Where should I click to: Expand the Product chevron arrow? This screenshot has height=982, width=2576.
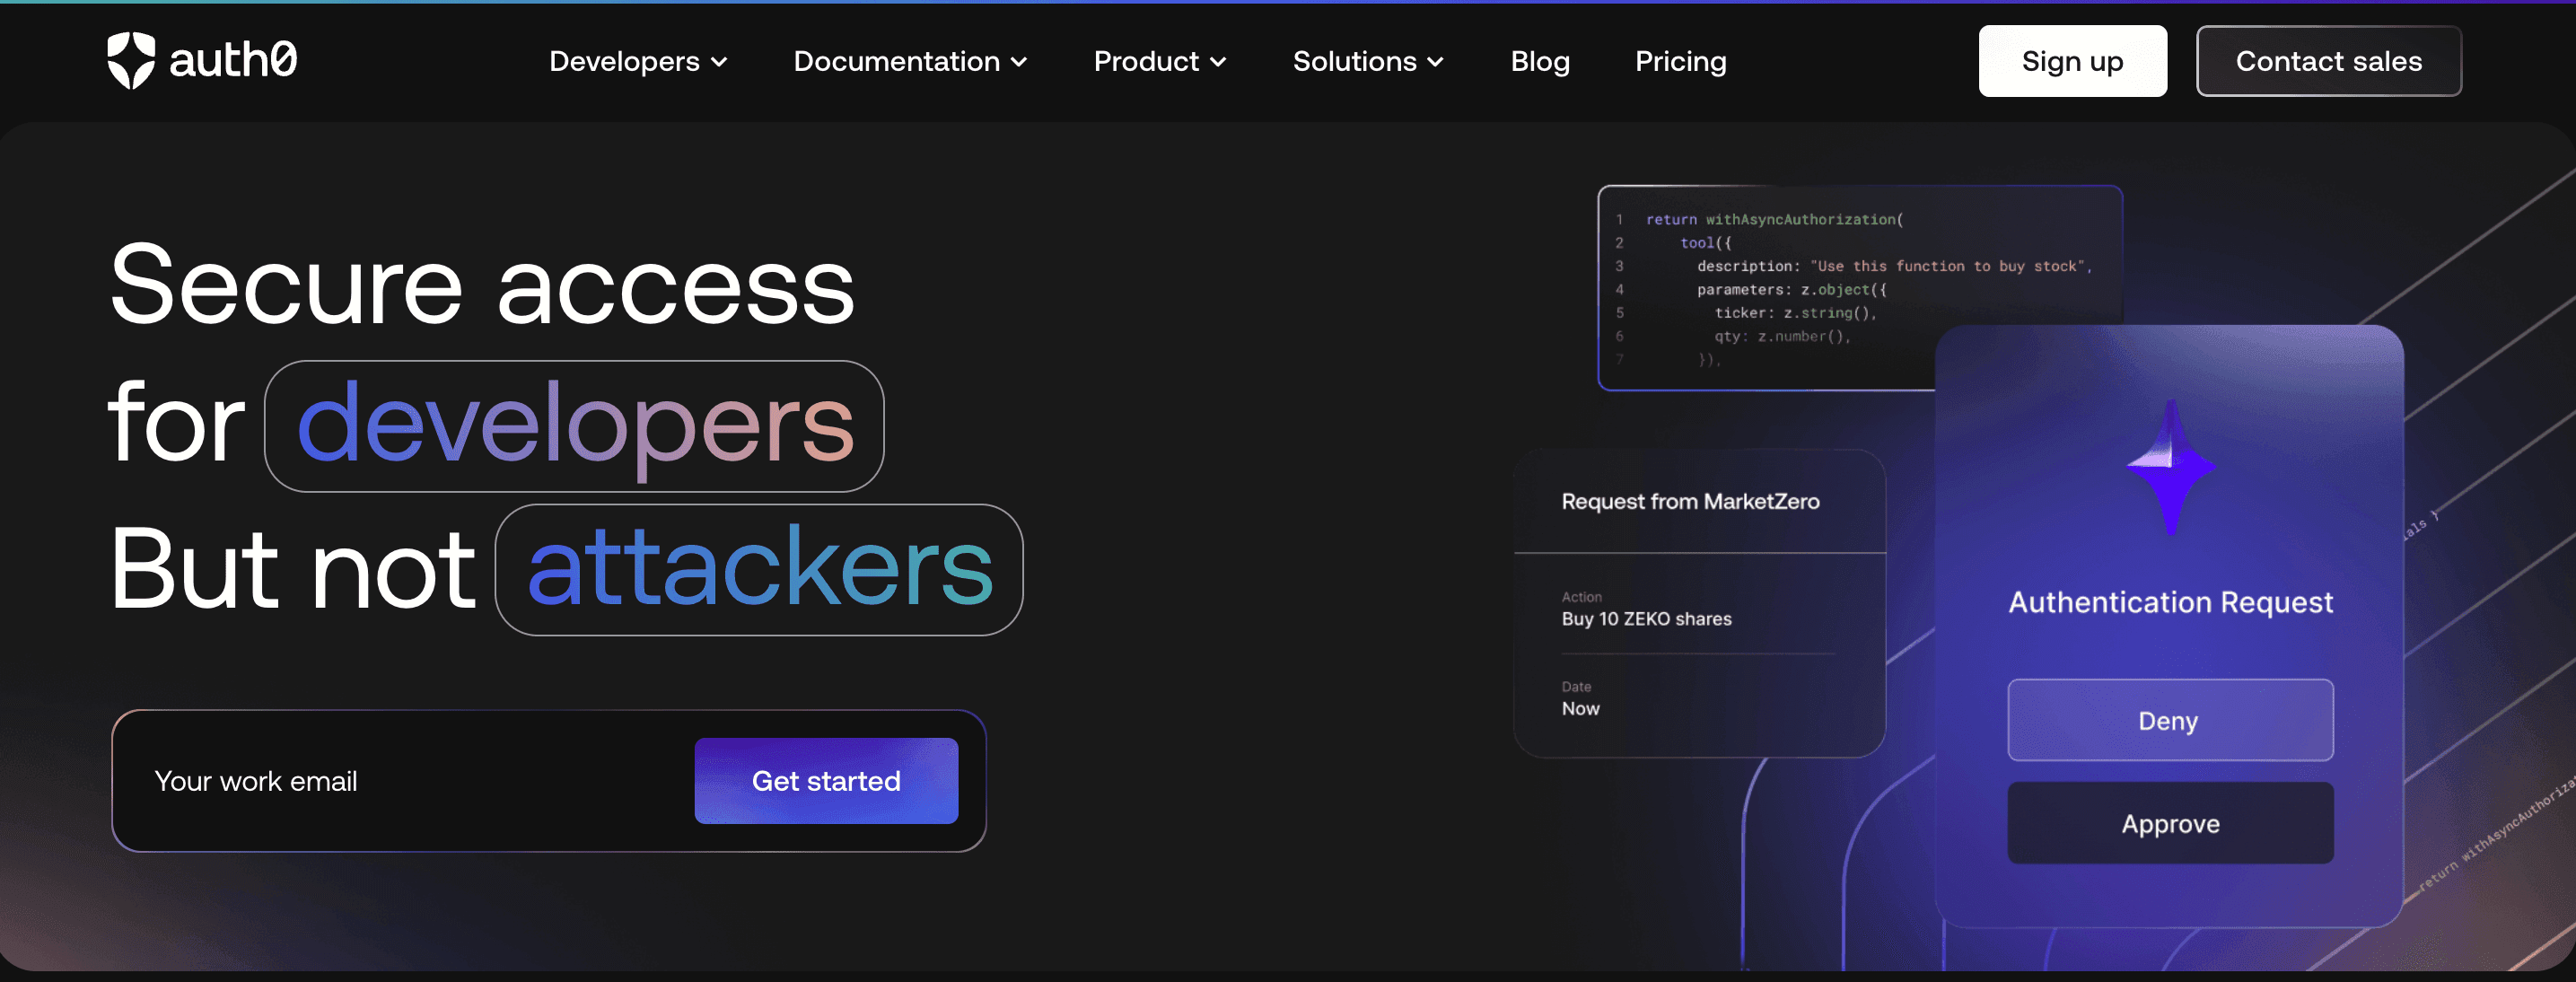pyautogui.click(x=1218, y=62)
